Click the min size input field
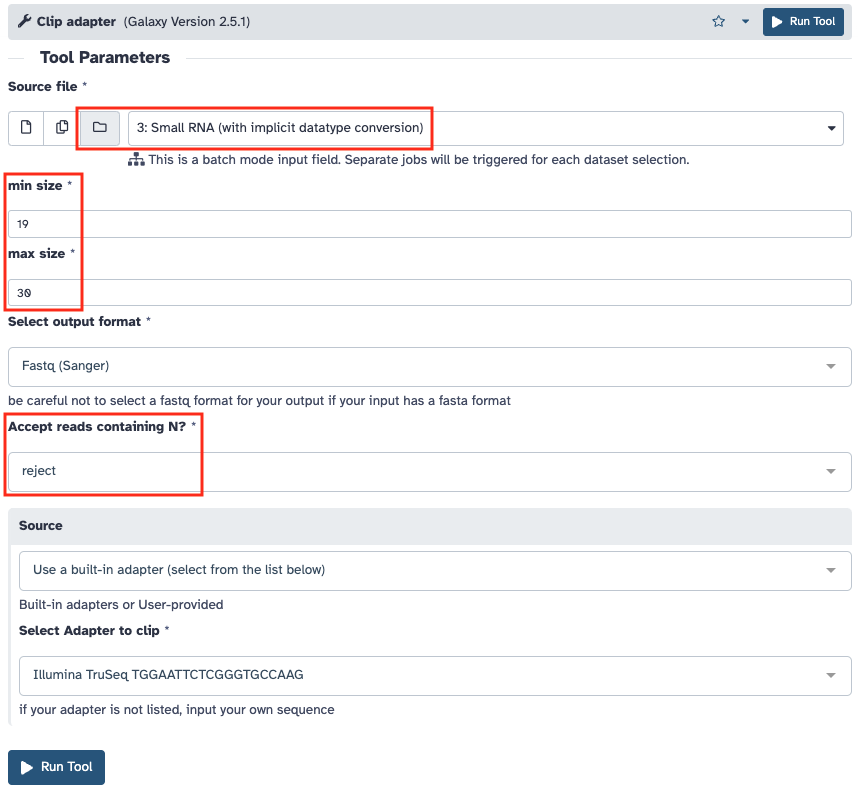Image resolution: width=858 pixels, height=793 pixels. point(429,224)
